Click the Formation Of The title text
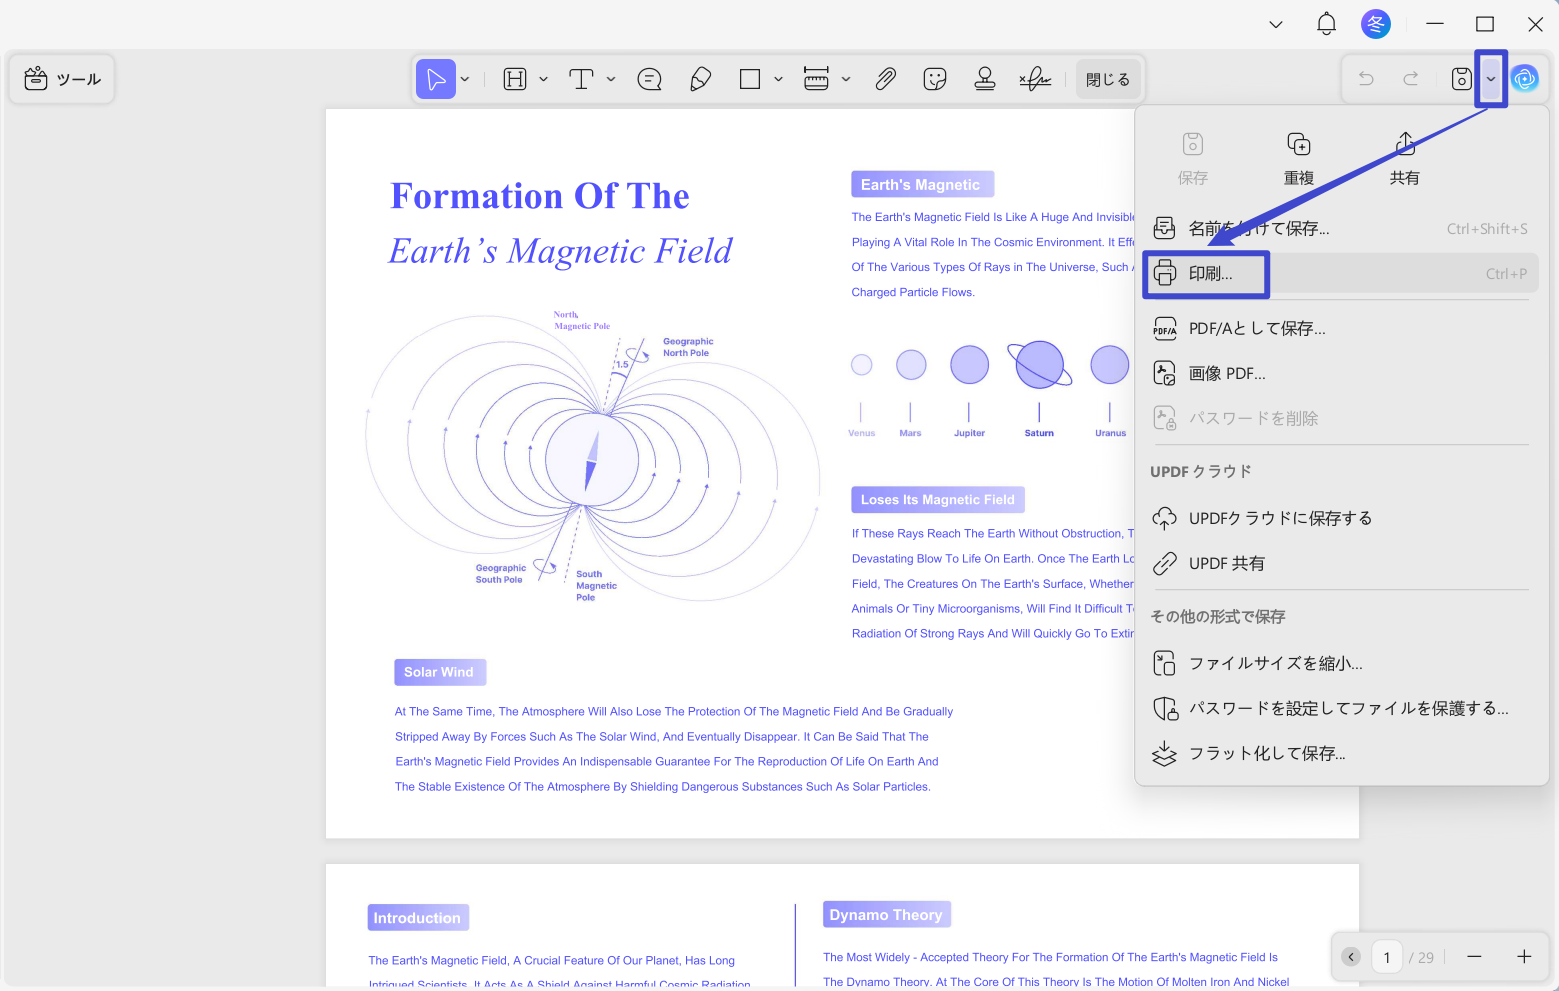This screenshot has height=991, width=1559. tap(540, 196)
